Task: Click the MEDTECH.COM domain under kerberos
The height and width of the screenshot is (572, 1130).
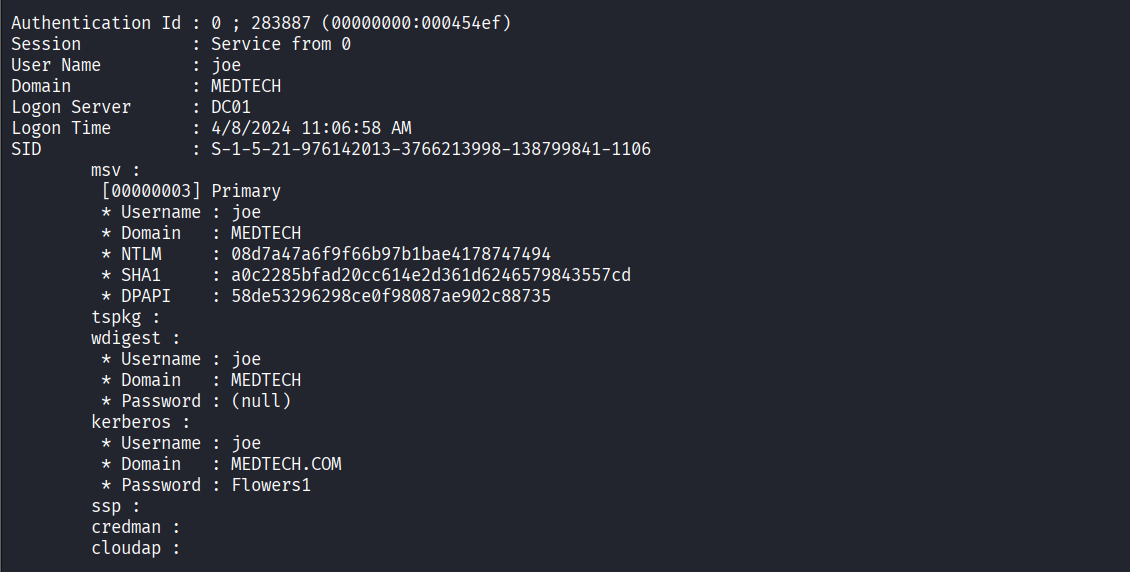Action: pos(286,464)
